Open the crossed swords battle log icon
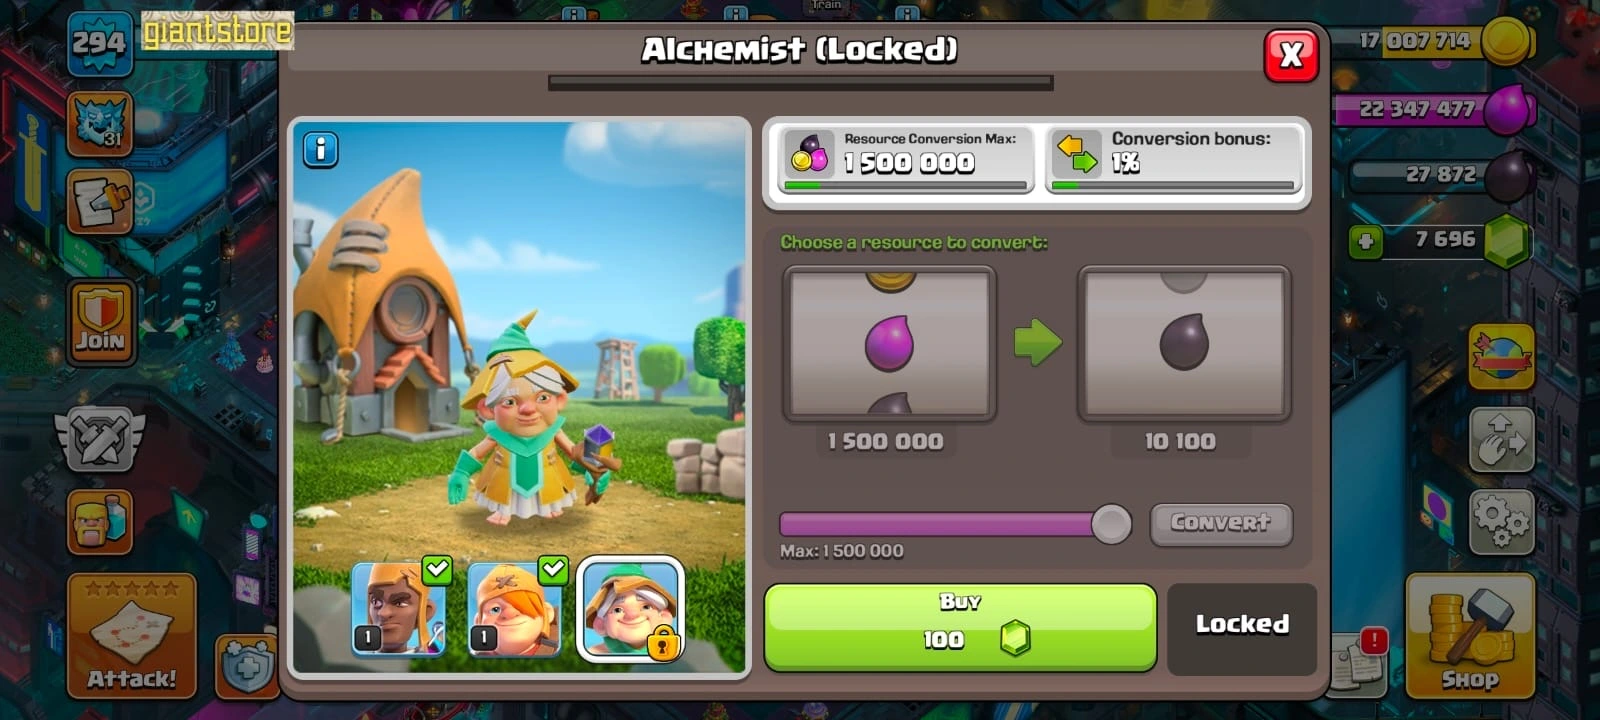Image resolution: width=1600 pixels, height=720 pixels. tap(100, 438)
